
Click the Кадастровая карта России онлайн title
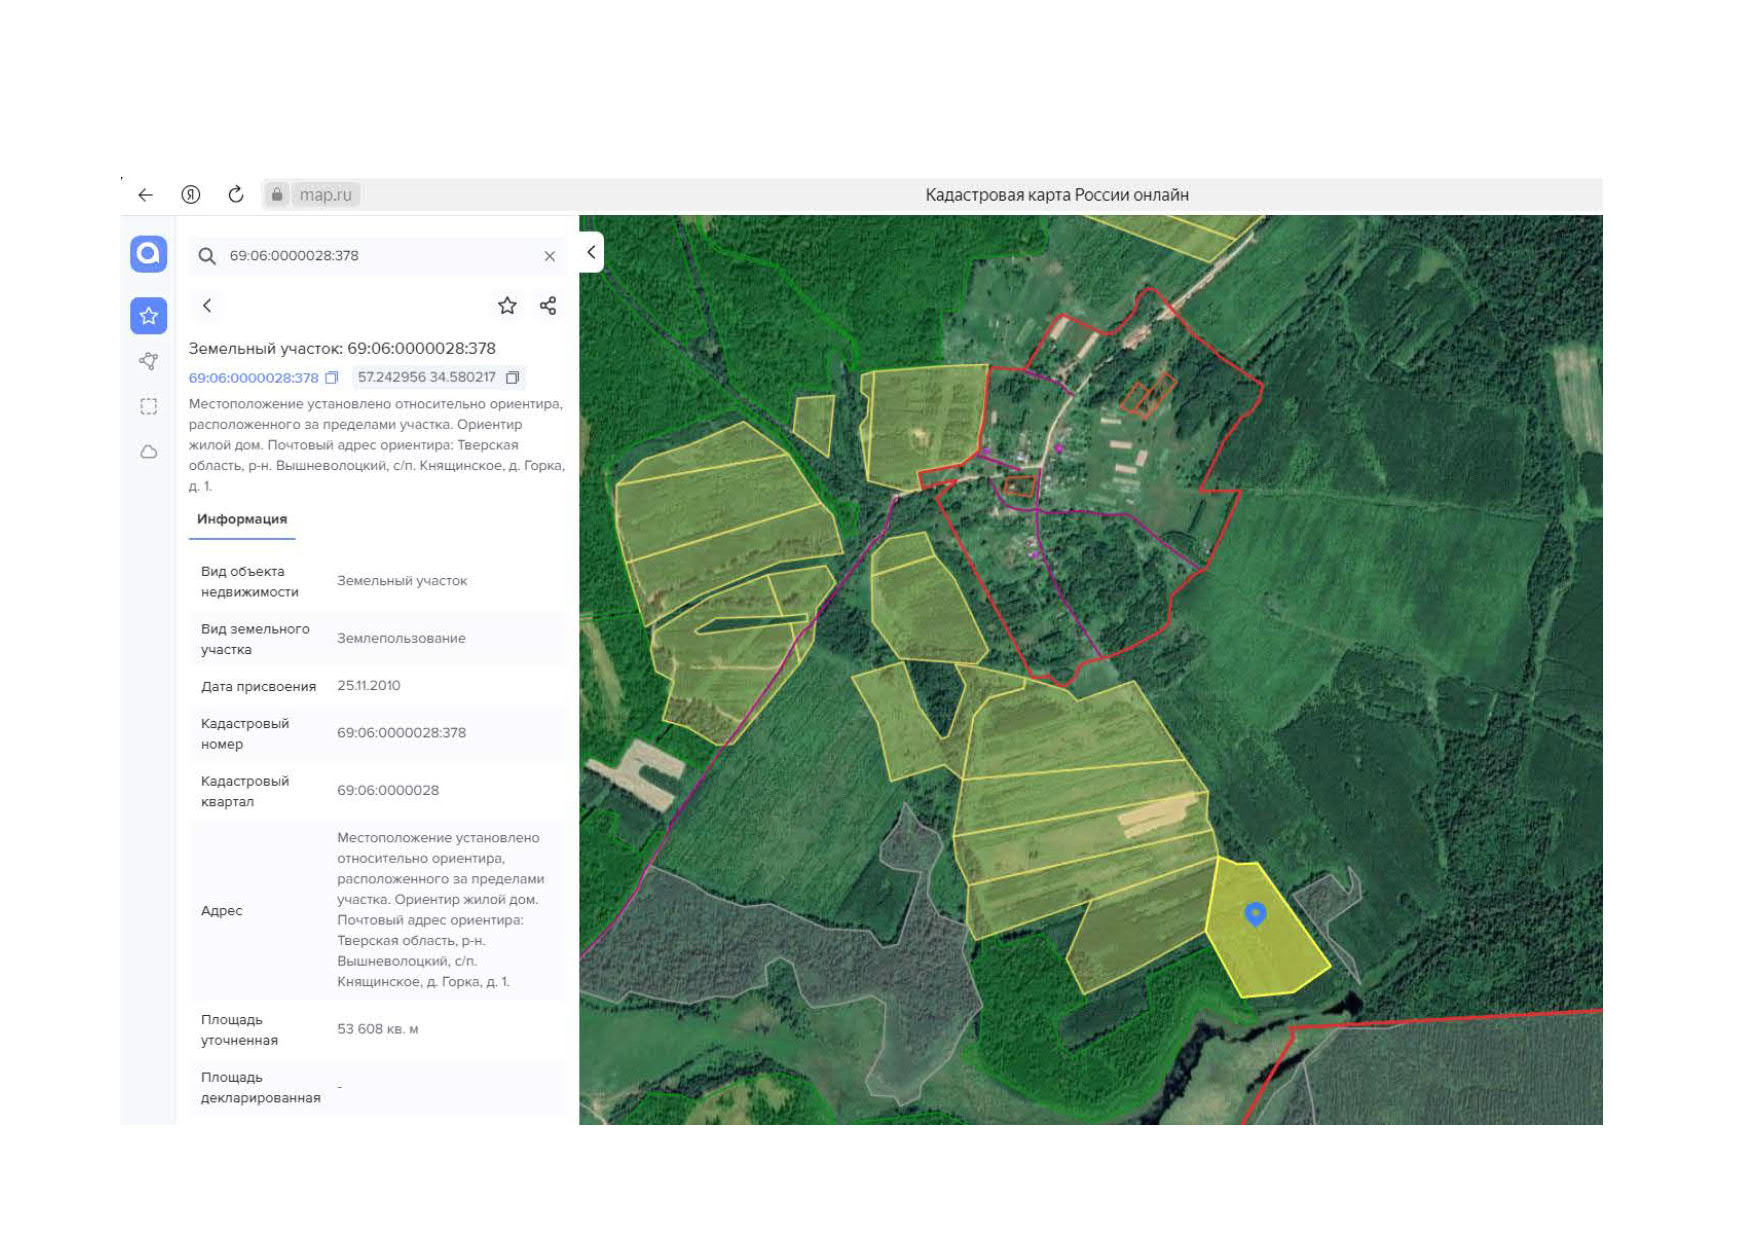1057,195
